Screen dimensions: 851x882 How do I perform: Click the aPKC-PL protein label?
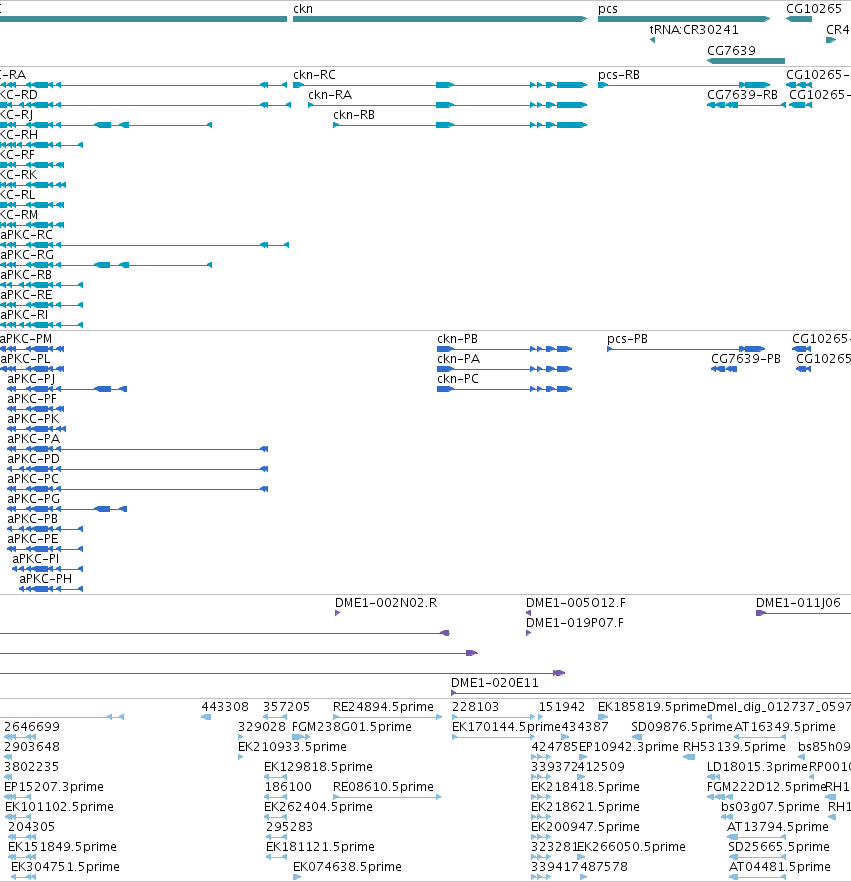pos(25,359)
